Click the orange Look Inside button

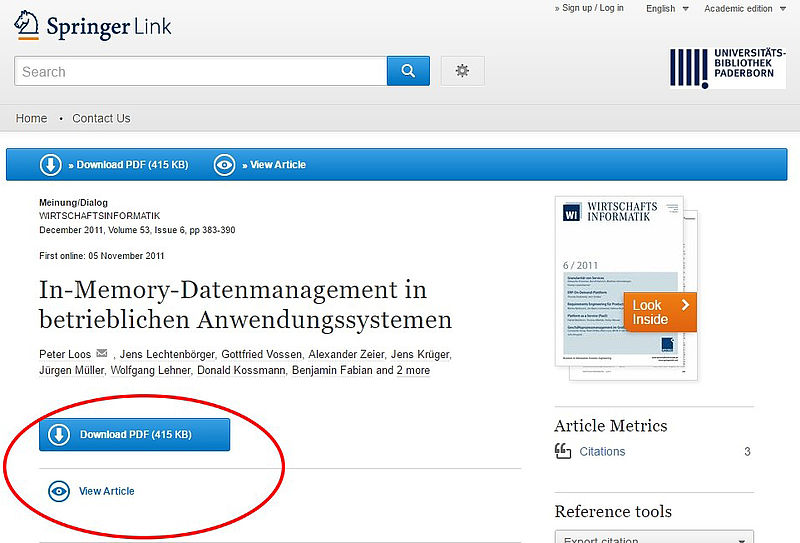coord(660,312)
